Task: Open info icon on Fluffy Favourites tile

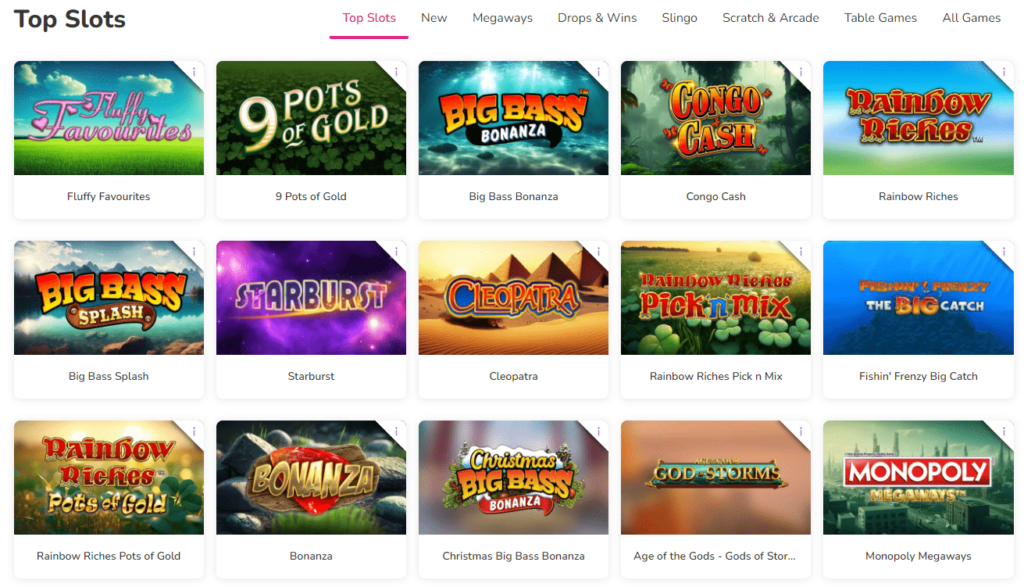Action: (x=195, y=72)
